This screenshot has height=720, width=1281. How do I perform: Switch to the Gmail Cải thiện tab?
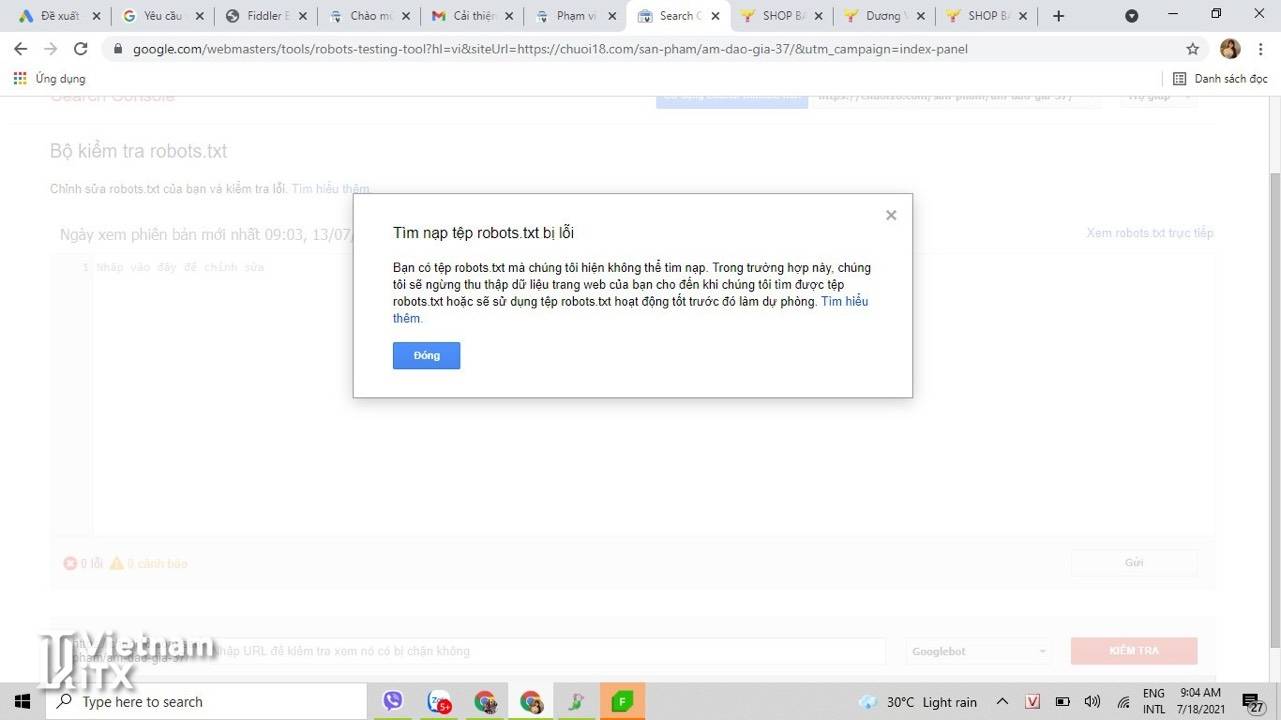(472, 16)
